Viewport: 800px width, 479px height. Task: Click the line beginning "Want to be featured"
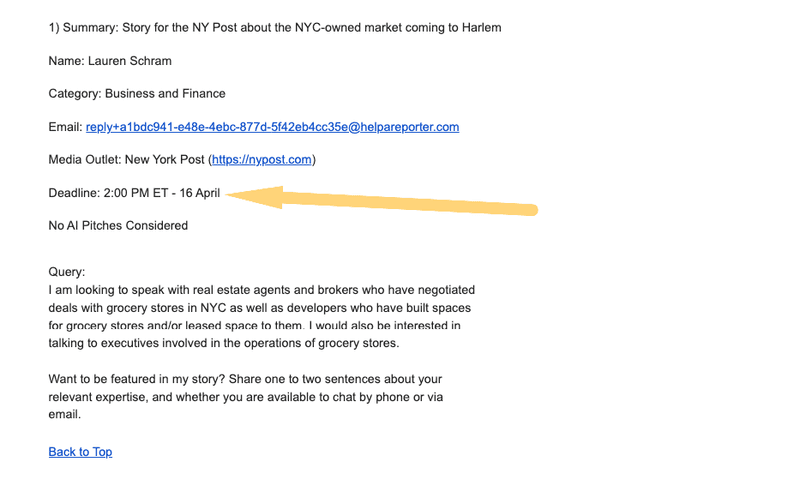(x=245, y=380)
